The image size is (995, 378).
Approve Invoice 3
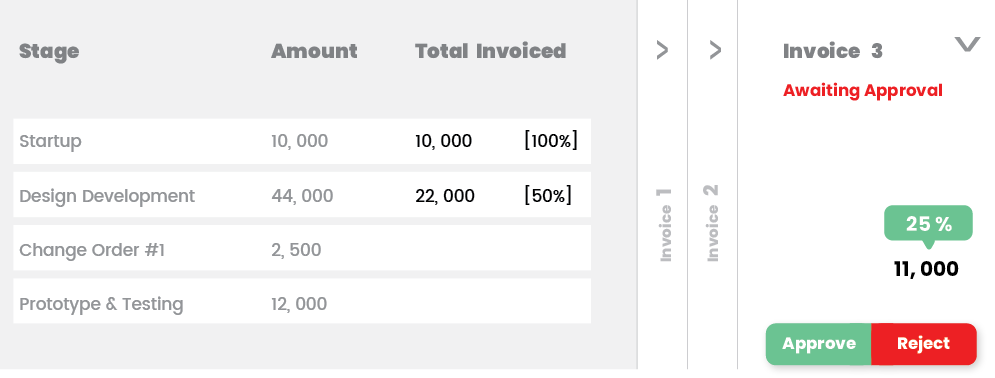coord(819,344)
